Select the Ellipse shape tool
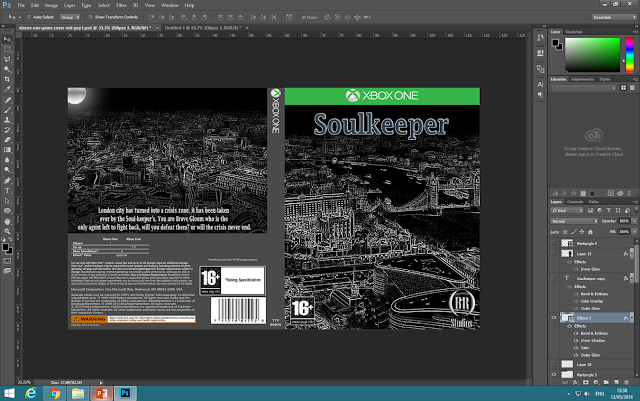The height and width of the screenshot is (401, 640). click(x=7, y=211)
